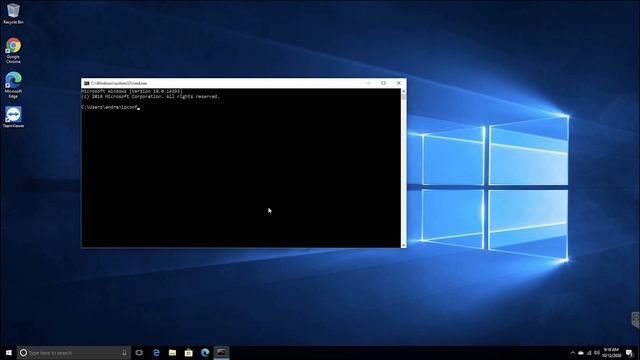
Task: Open the taskbar clock and date
Action: [611, 353]
